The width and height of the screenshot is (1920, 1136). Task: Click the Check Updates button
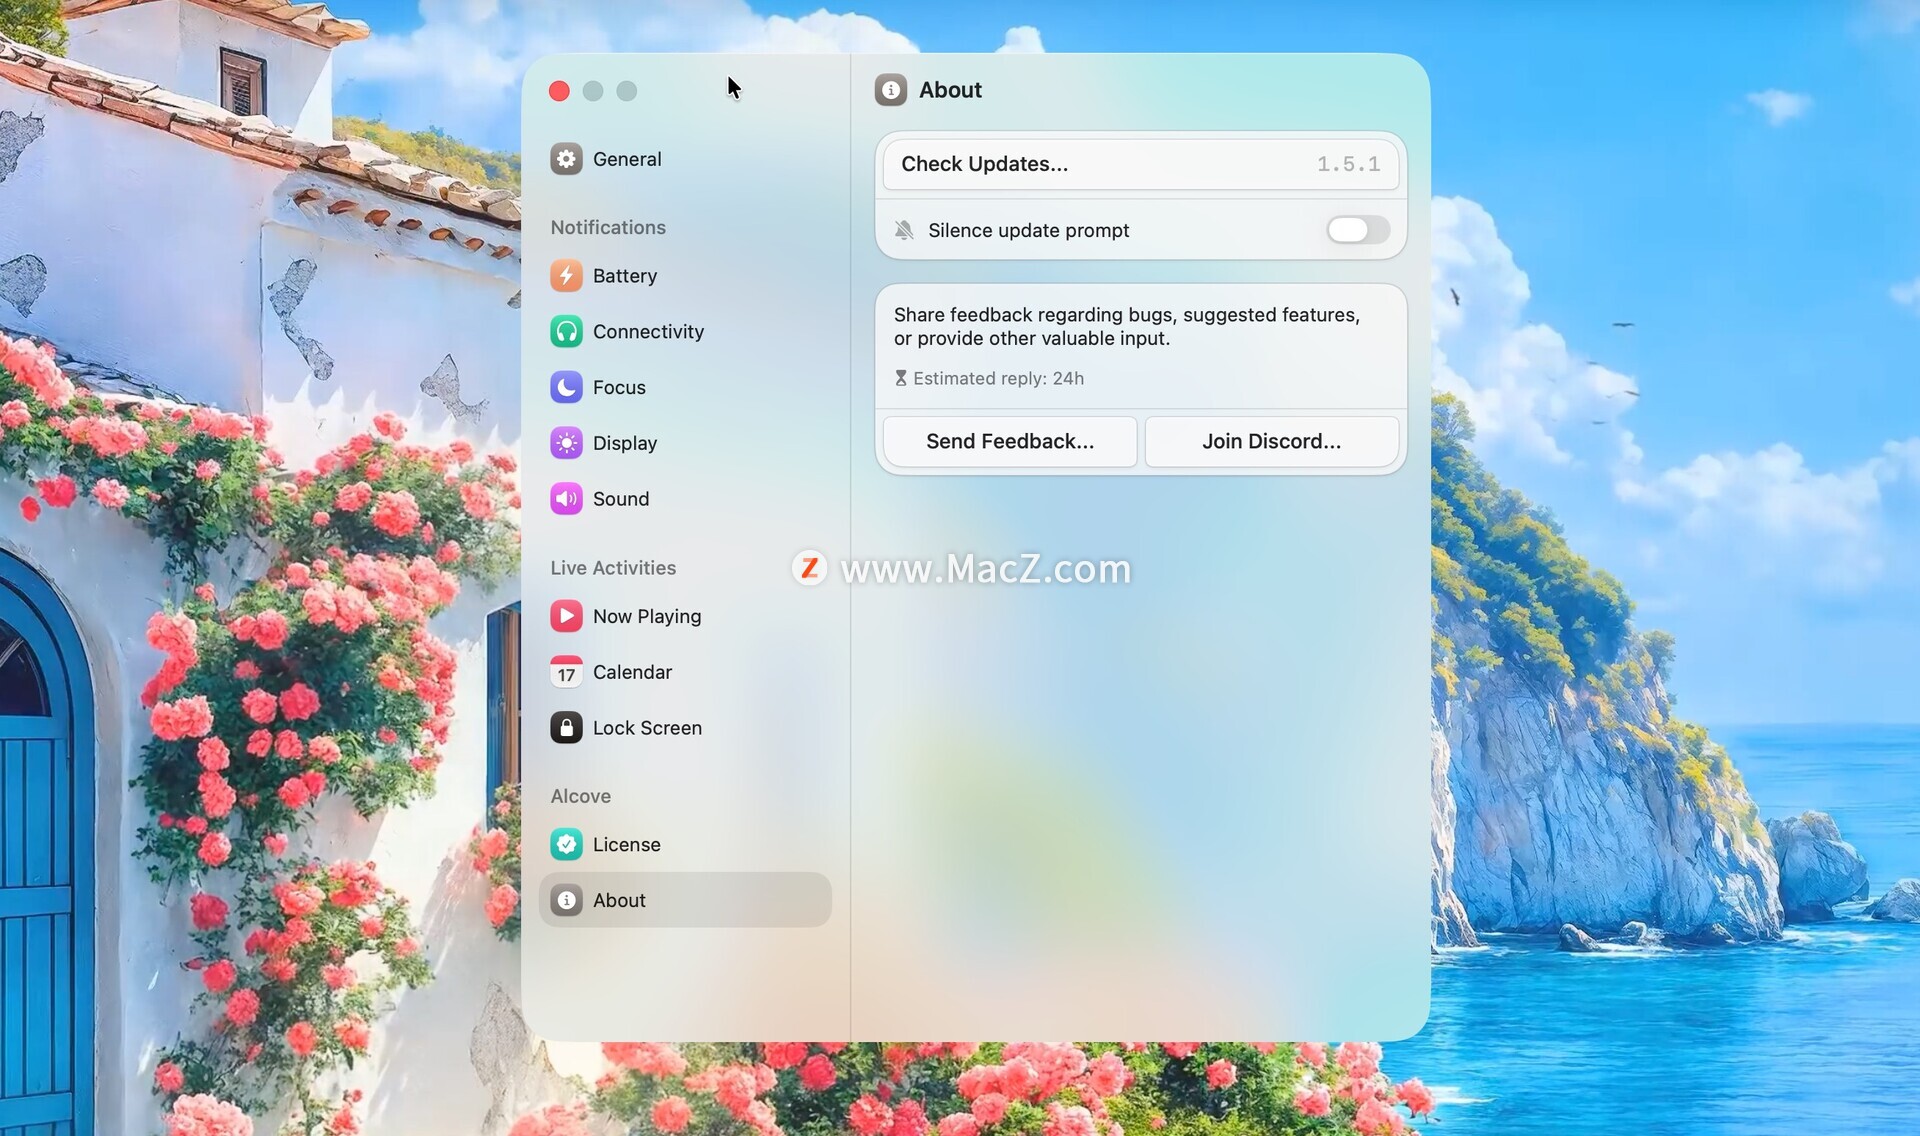1140,164
